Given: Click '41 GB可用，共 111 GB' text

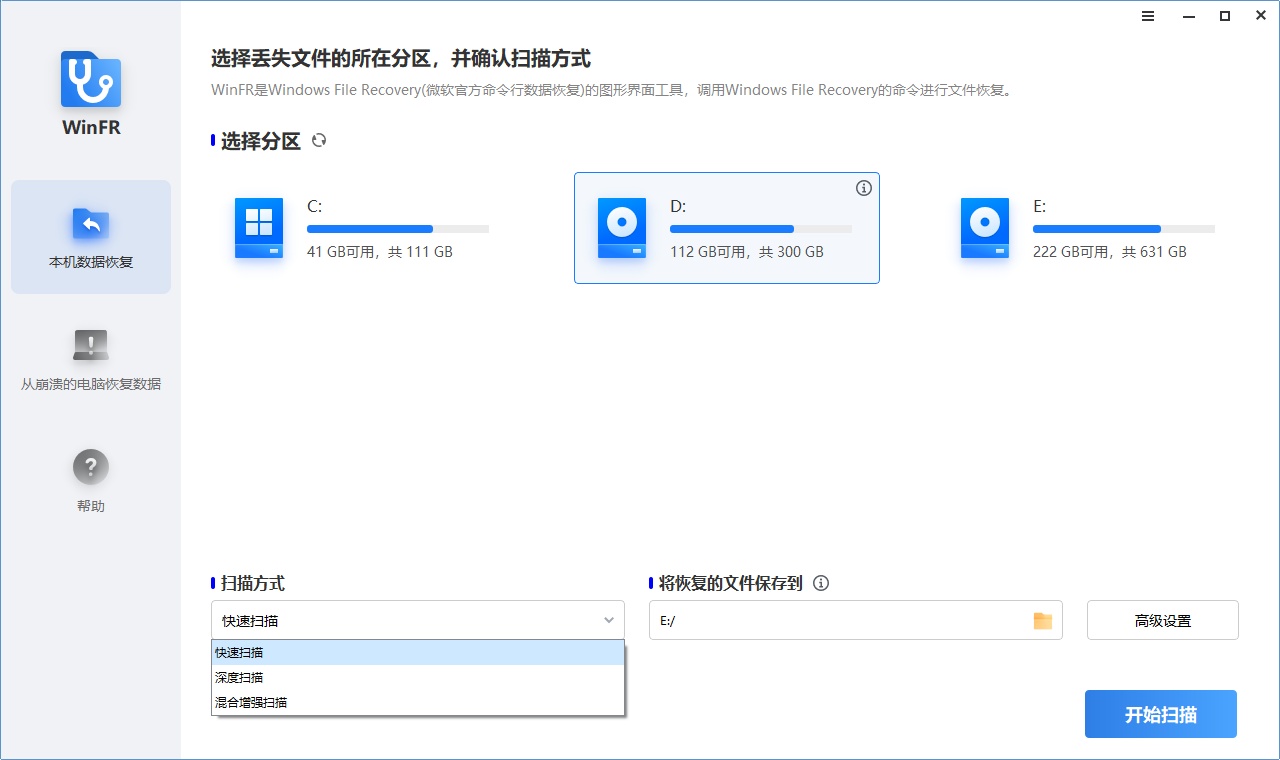Looking at the screenshot, I should [380, 252].
